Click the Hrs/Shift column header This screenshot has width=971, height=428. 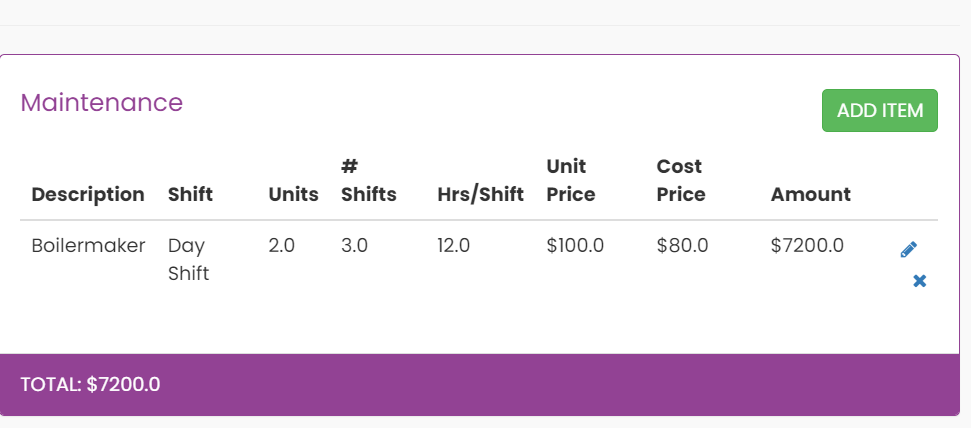[x=481, y=194]
